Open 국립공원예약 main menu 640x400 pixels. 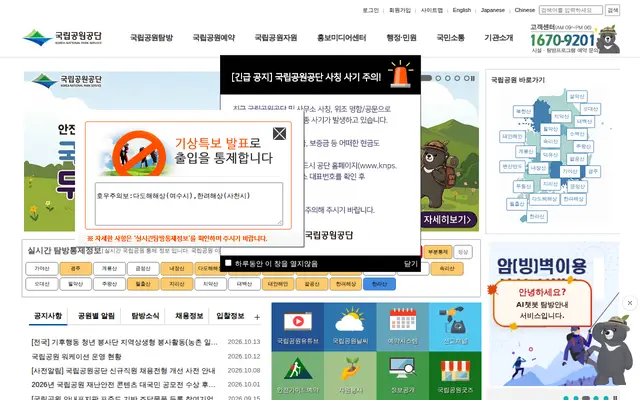(x=213, y=38)
